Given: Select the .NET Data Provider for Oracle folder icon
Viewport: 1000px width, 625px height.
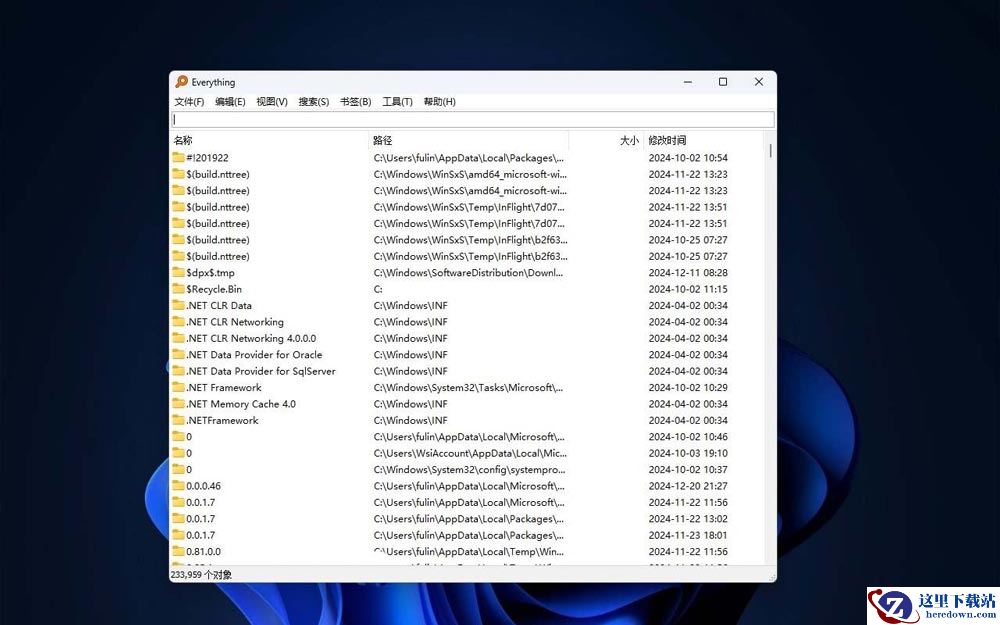Looking at the screenshot, I should 179,355.
